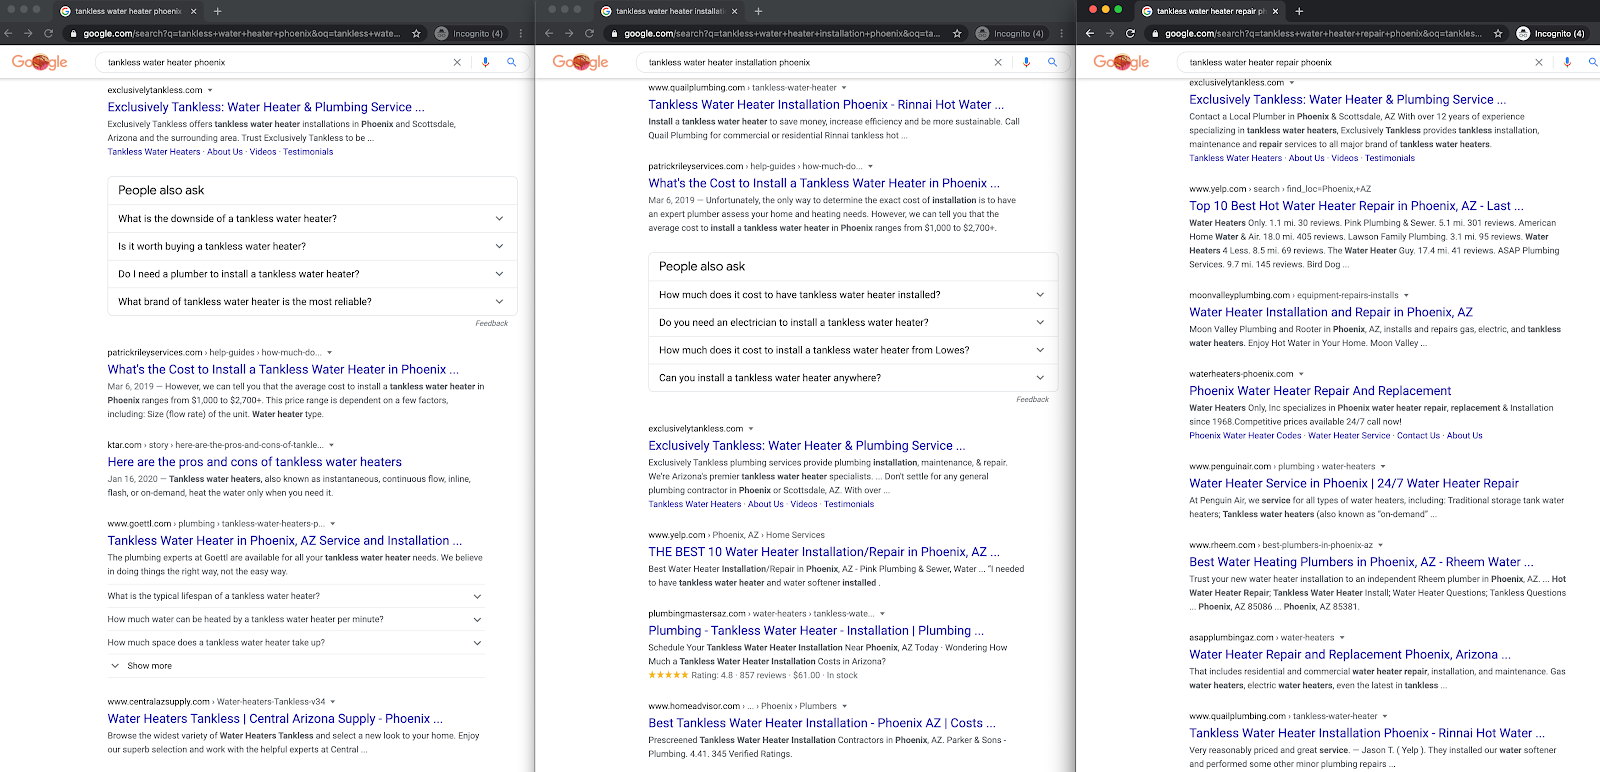1600x772 pixels.
Task: Expand 'How much water can be heated... per minute?'
Action: click(295, 619)
